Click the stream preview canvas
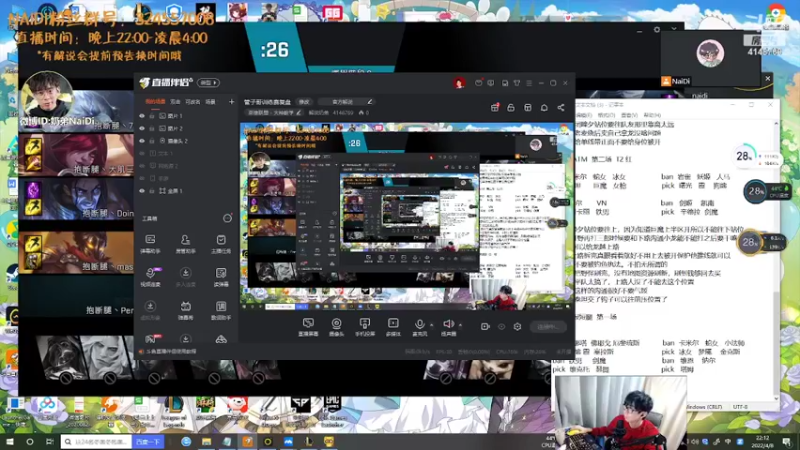Image resolution: width=800 pixels, height=450 pixels. tap(407, 215)
